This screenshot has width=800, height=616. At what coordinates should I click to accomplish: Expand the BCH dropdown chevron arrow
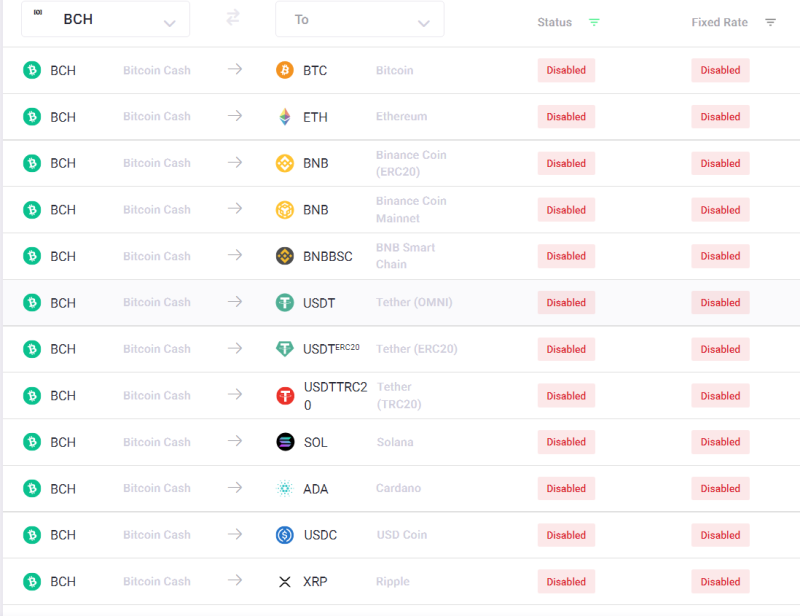[x=169, y=23]
